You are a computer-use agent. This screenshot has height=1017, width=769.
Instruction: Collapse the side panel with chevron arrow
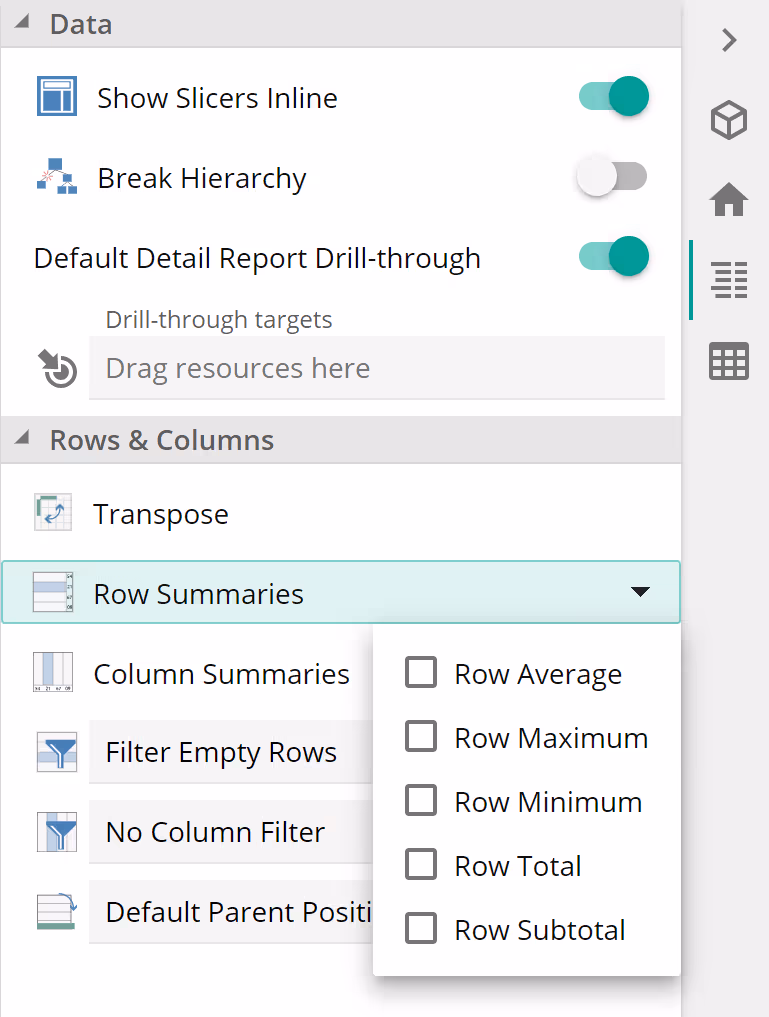(x=729, y=40)
